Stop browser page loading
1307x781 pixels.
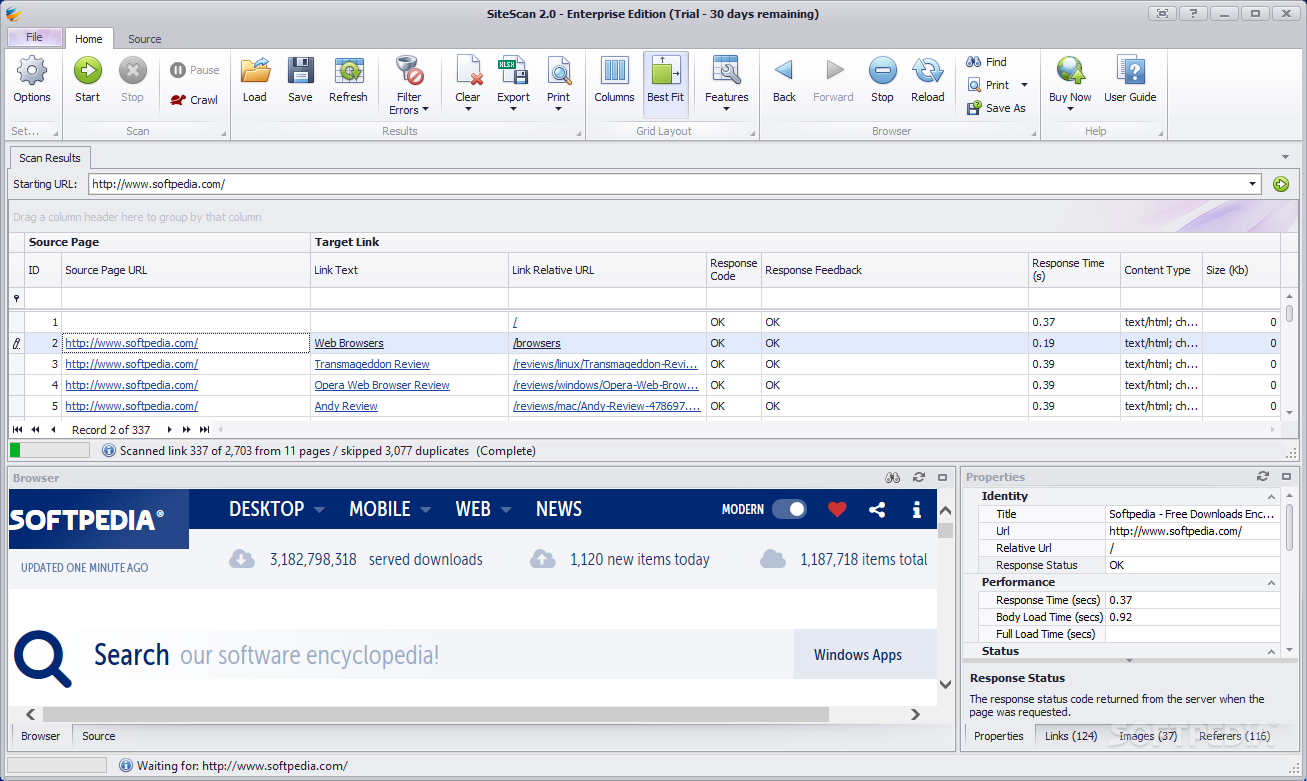point(882,80)
